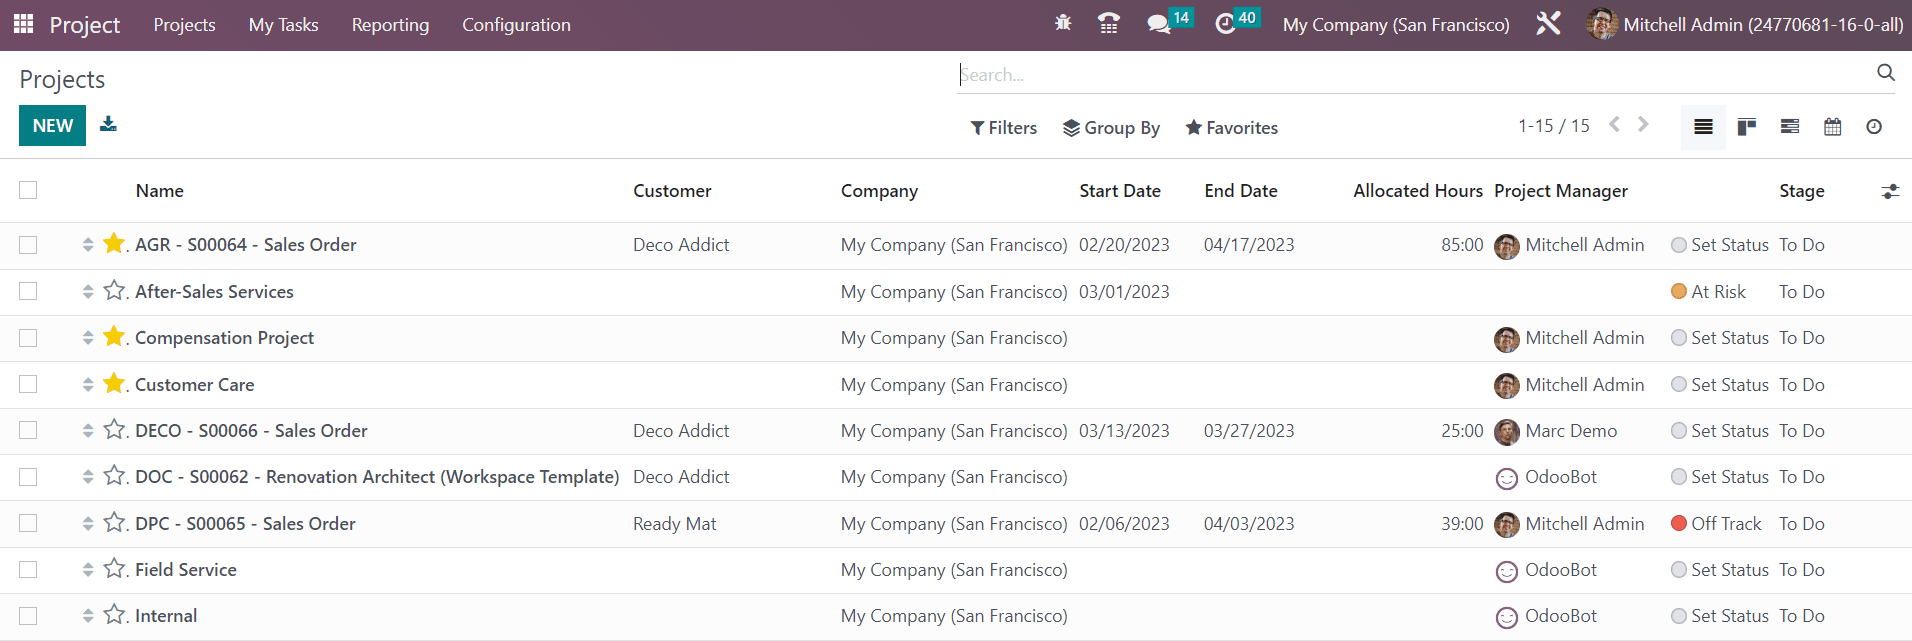Open the VoIP phone icon
Screen dimensions: 1912x641
[1108, 24]
